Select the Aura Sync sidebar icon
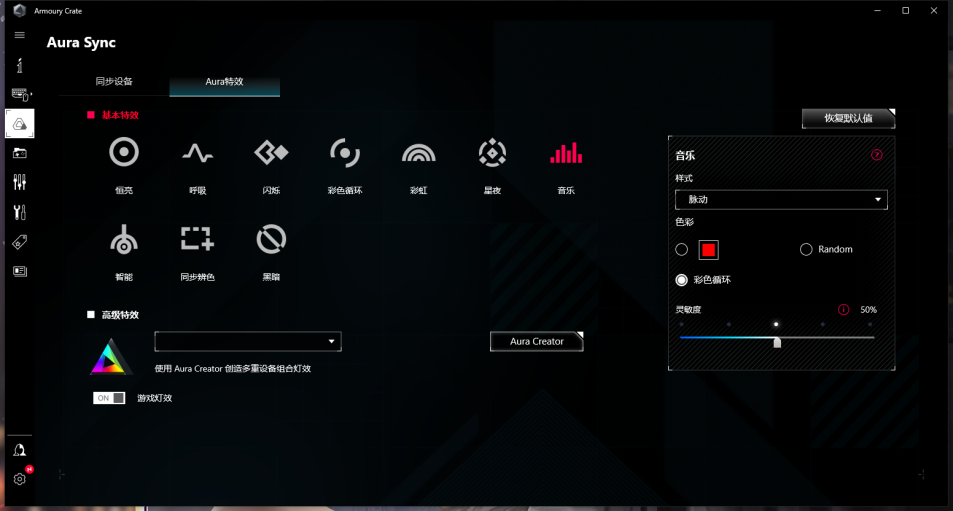This screenshot has height=511, width=953. (x=19, y=124)
